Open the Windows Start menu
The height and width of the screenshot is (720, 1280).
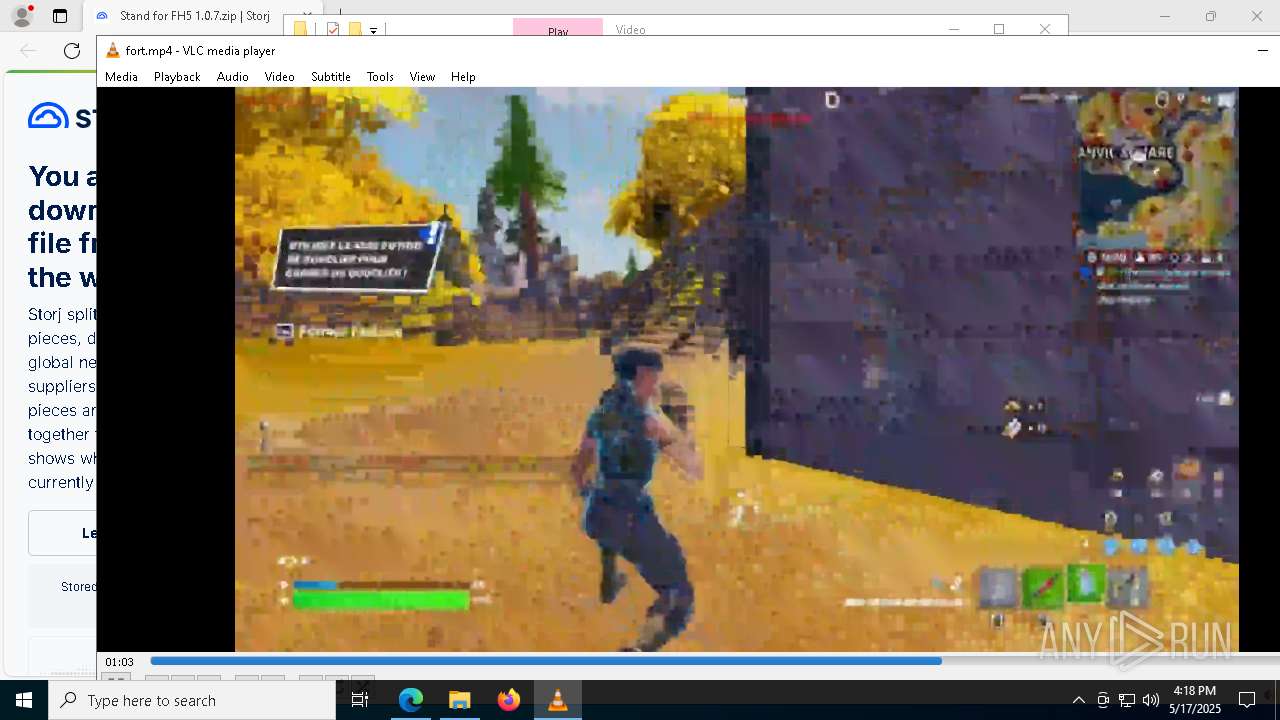coord(24,700)
